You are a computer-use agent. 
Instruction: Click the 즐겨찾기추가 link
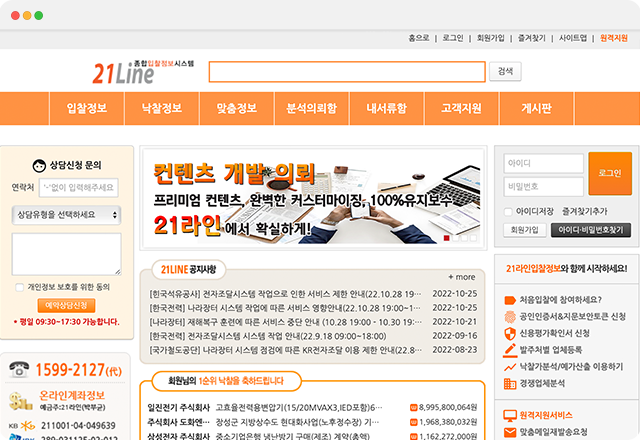584,211
